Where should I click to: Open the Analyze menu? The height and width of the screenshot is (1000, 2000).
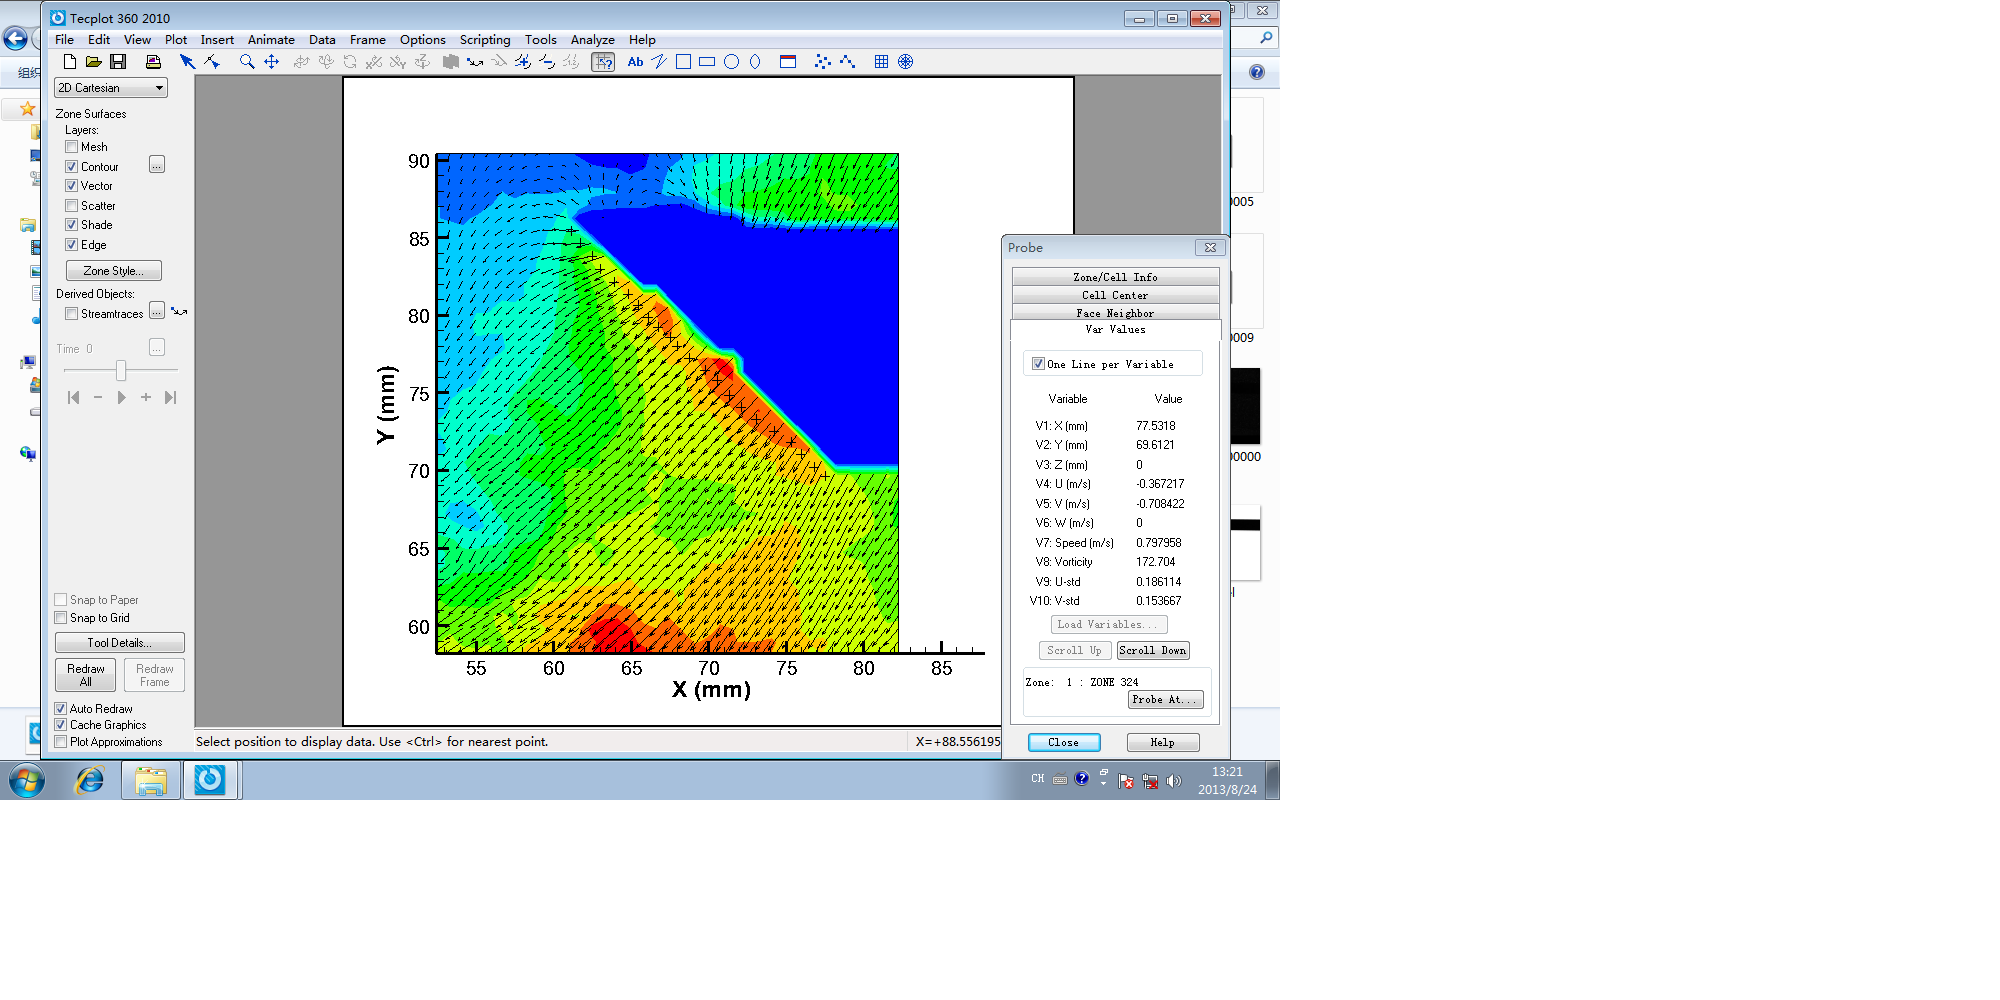[592, 40]
